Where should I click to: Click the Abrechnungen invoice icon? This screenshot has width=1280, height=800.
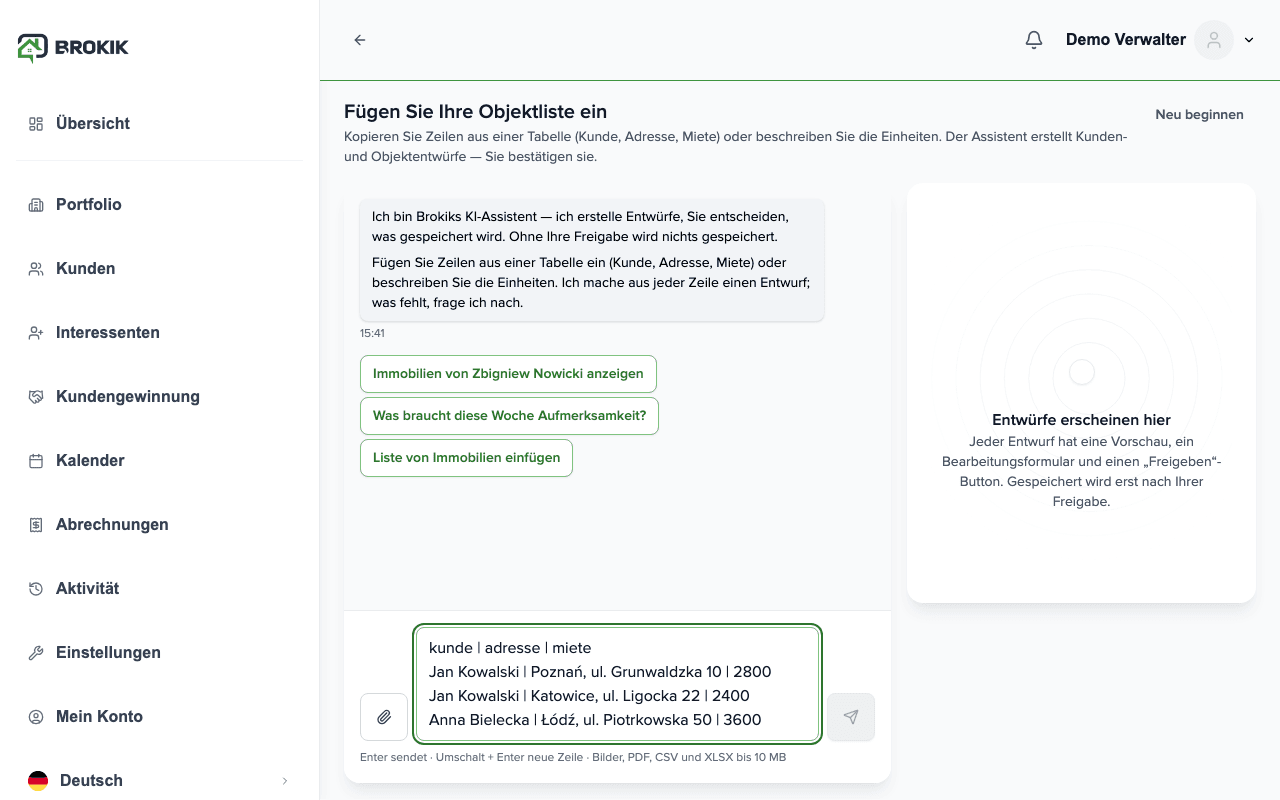click(36, 525)
